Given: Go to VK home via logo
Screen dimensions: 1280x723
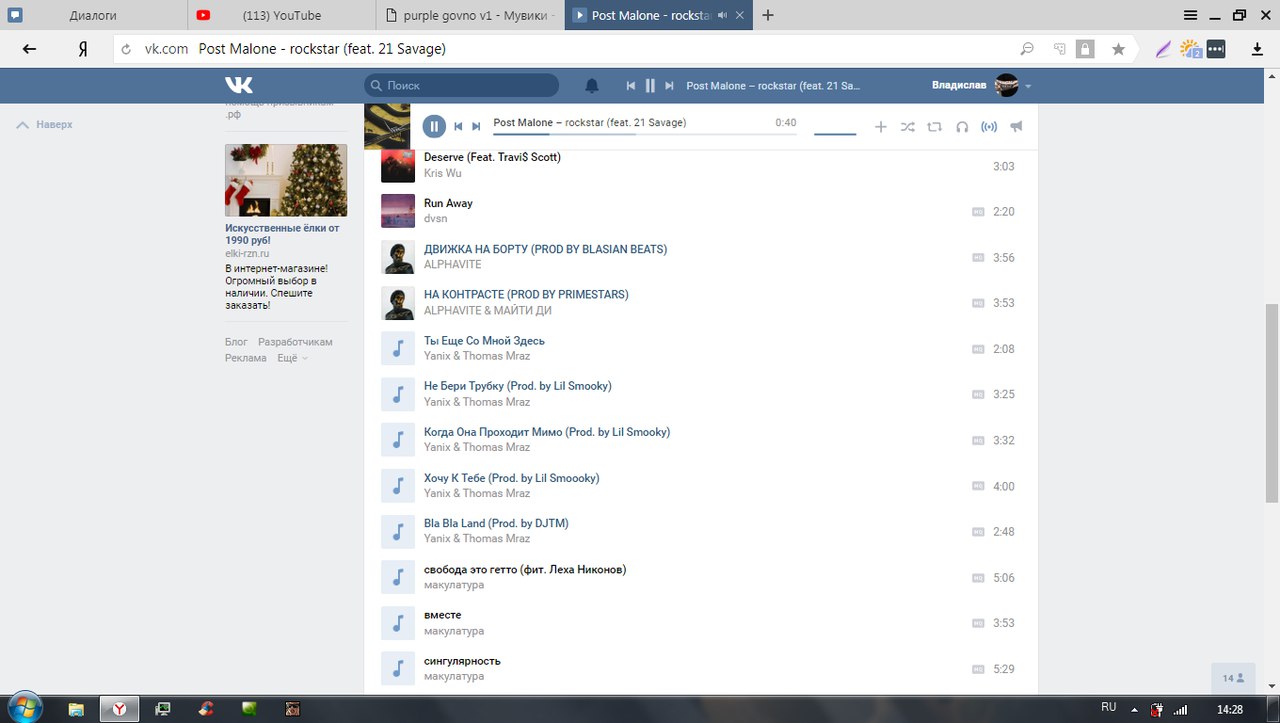Looking at the screenshot, I should (238, 85).
